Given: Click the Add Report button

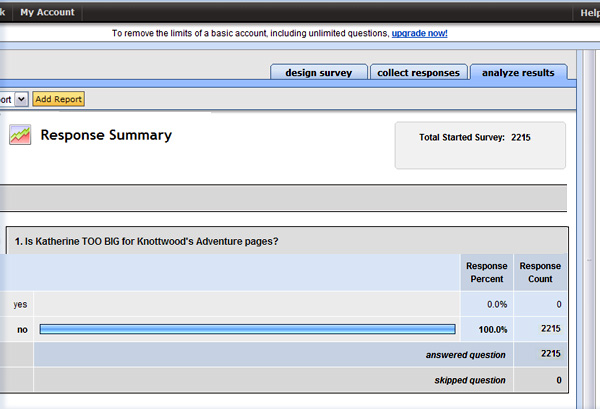Looking at the screenshot, I should [x=58, y=99].
